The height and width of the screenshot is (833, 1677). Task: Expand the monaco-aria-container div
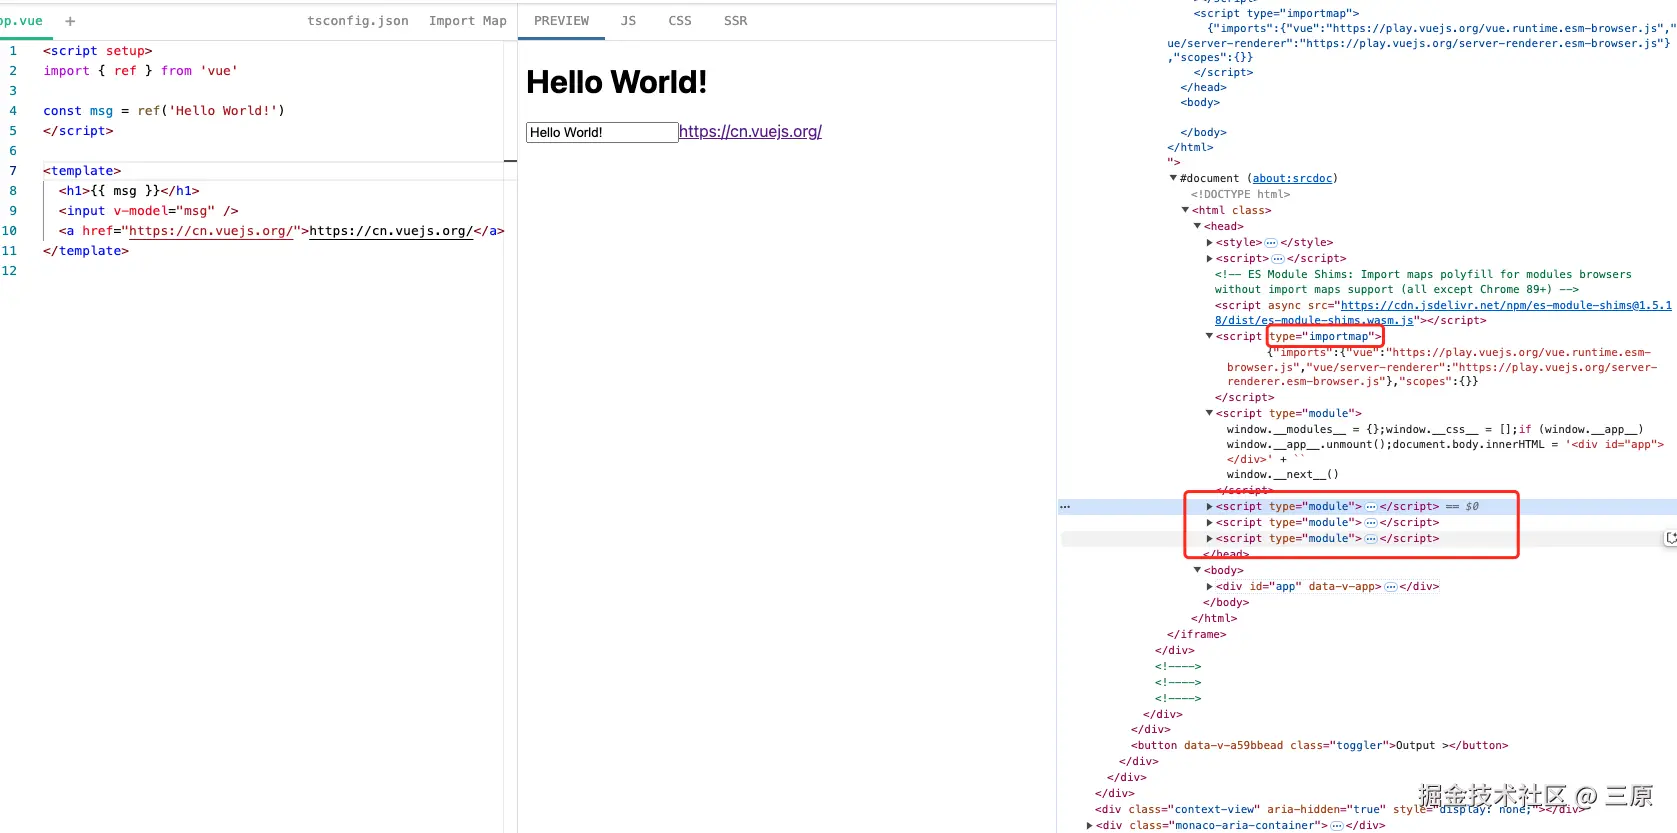click(x=1090, y=826)
